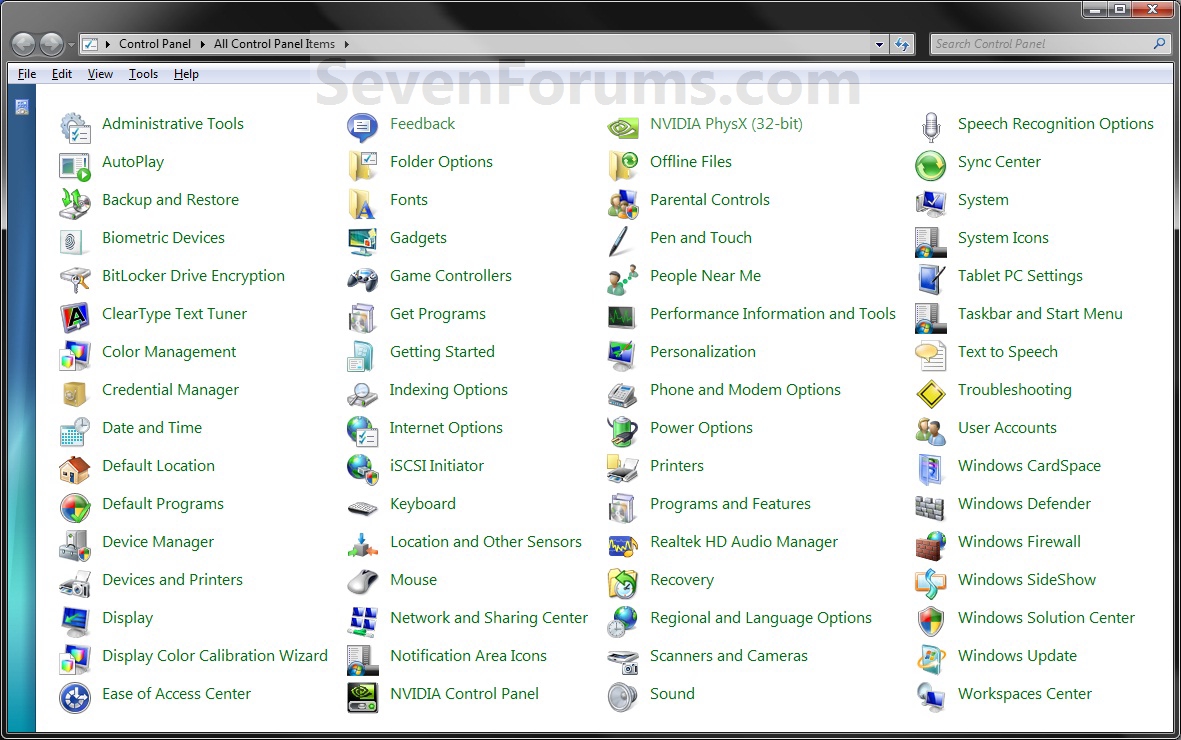1181x740 pixels.
Task: Open the NVIDIA Control Panel
Action: (463, 693)
